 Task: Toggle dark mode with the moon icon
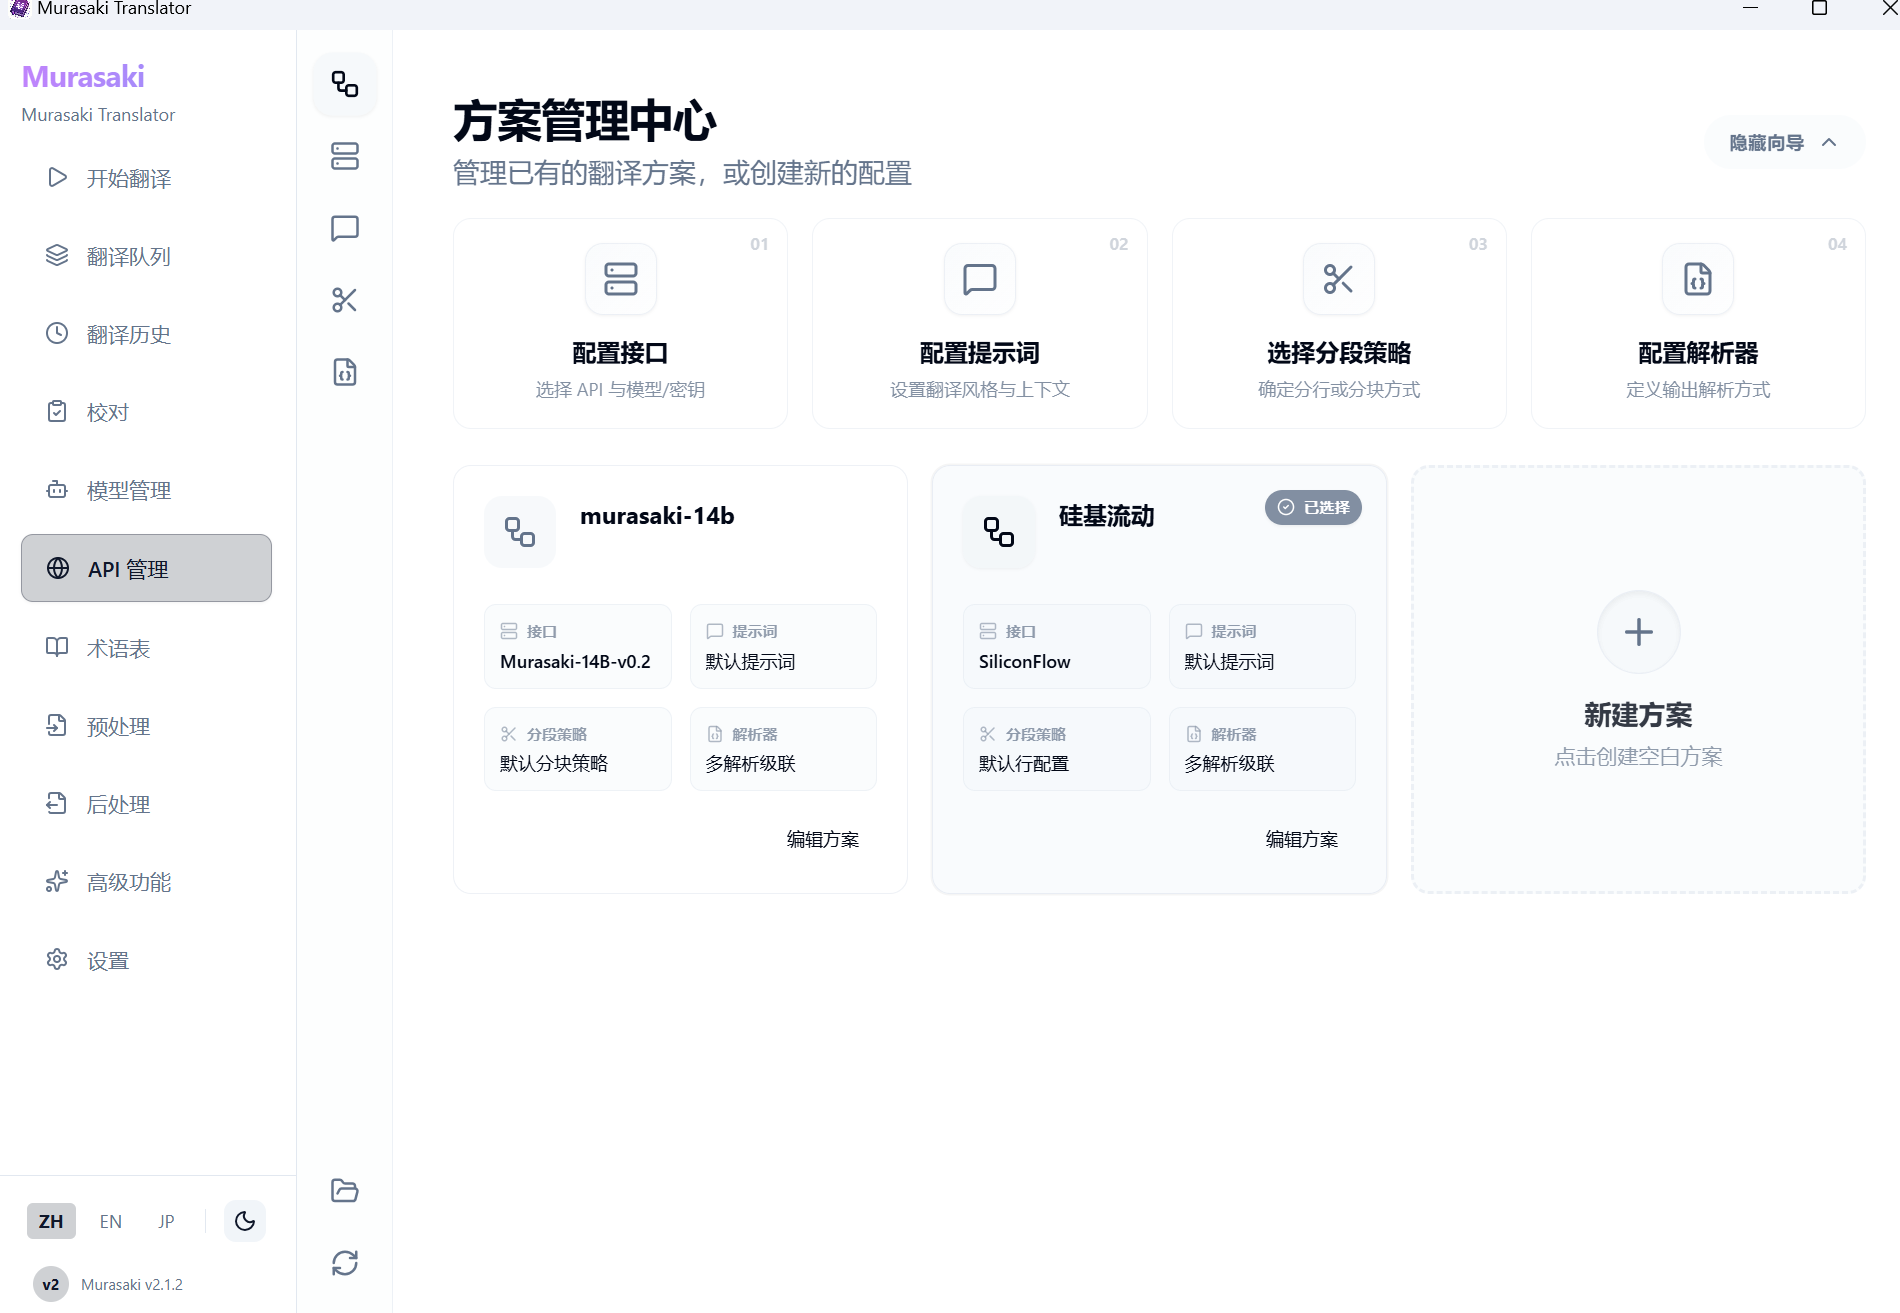pos(245,1221)
